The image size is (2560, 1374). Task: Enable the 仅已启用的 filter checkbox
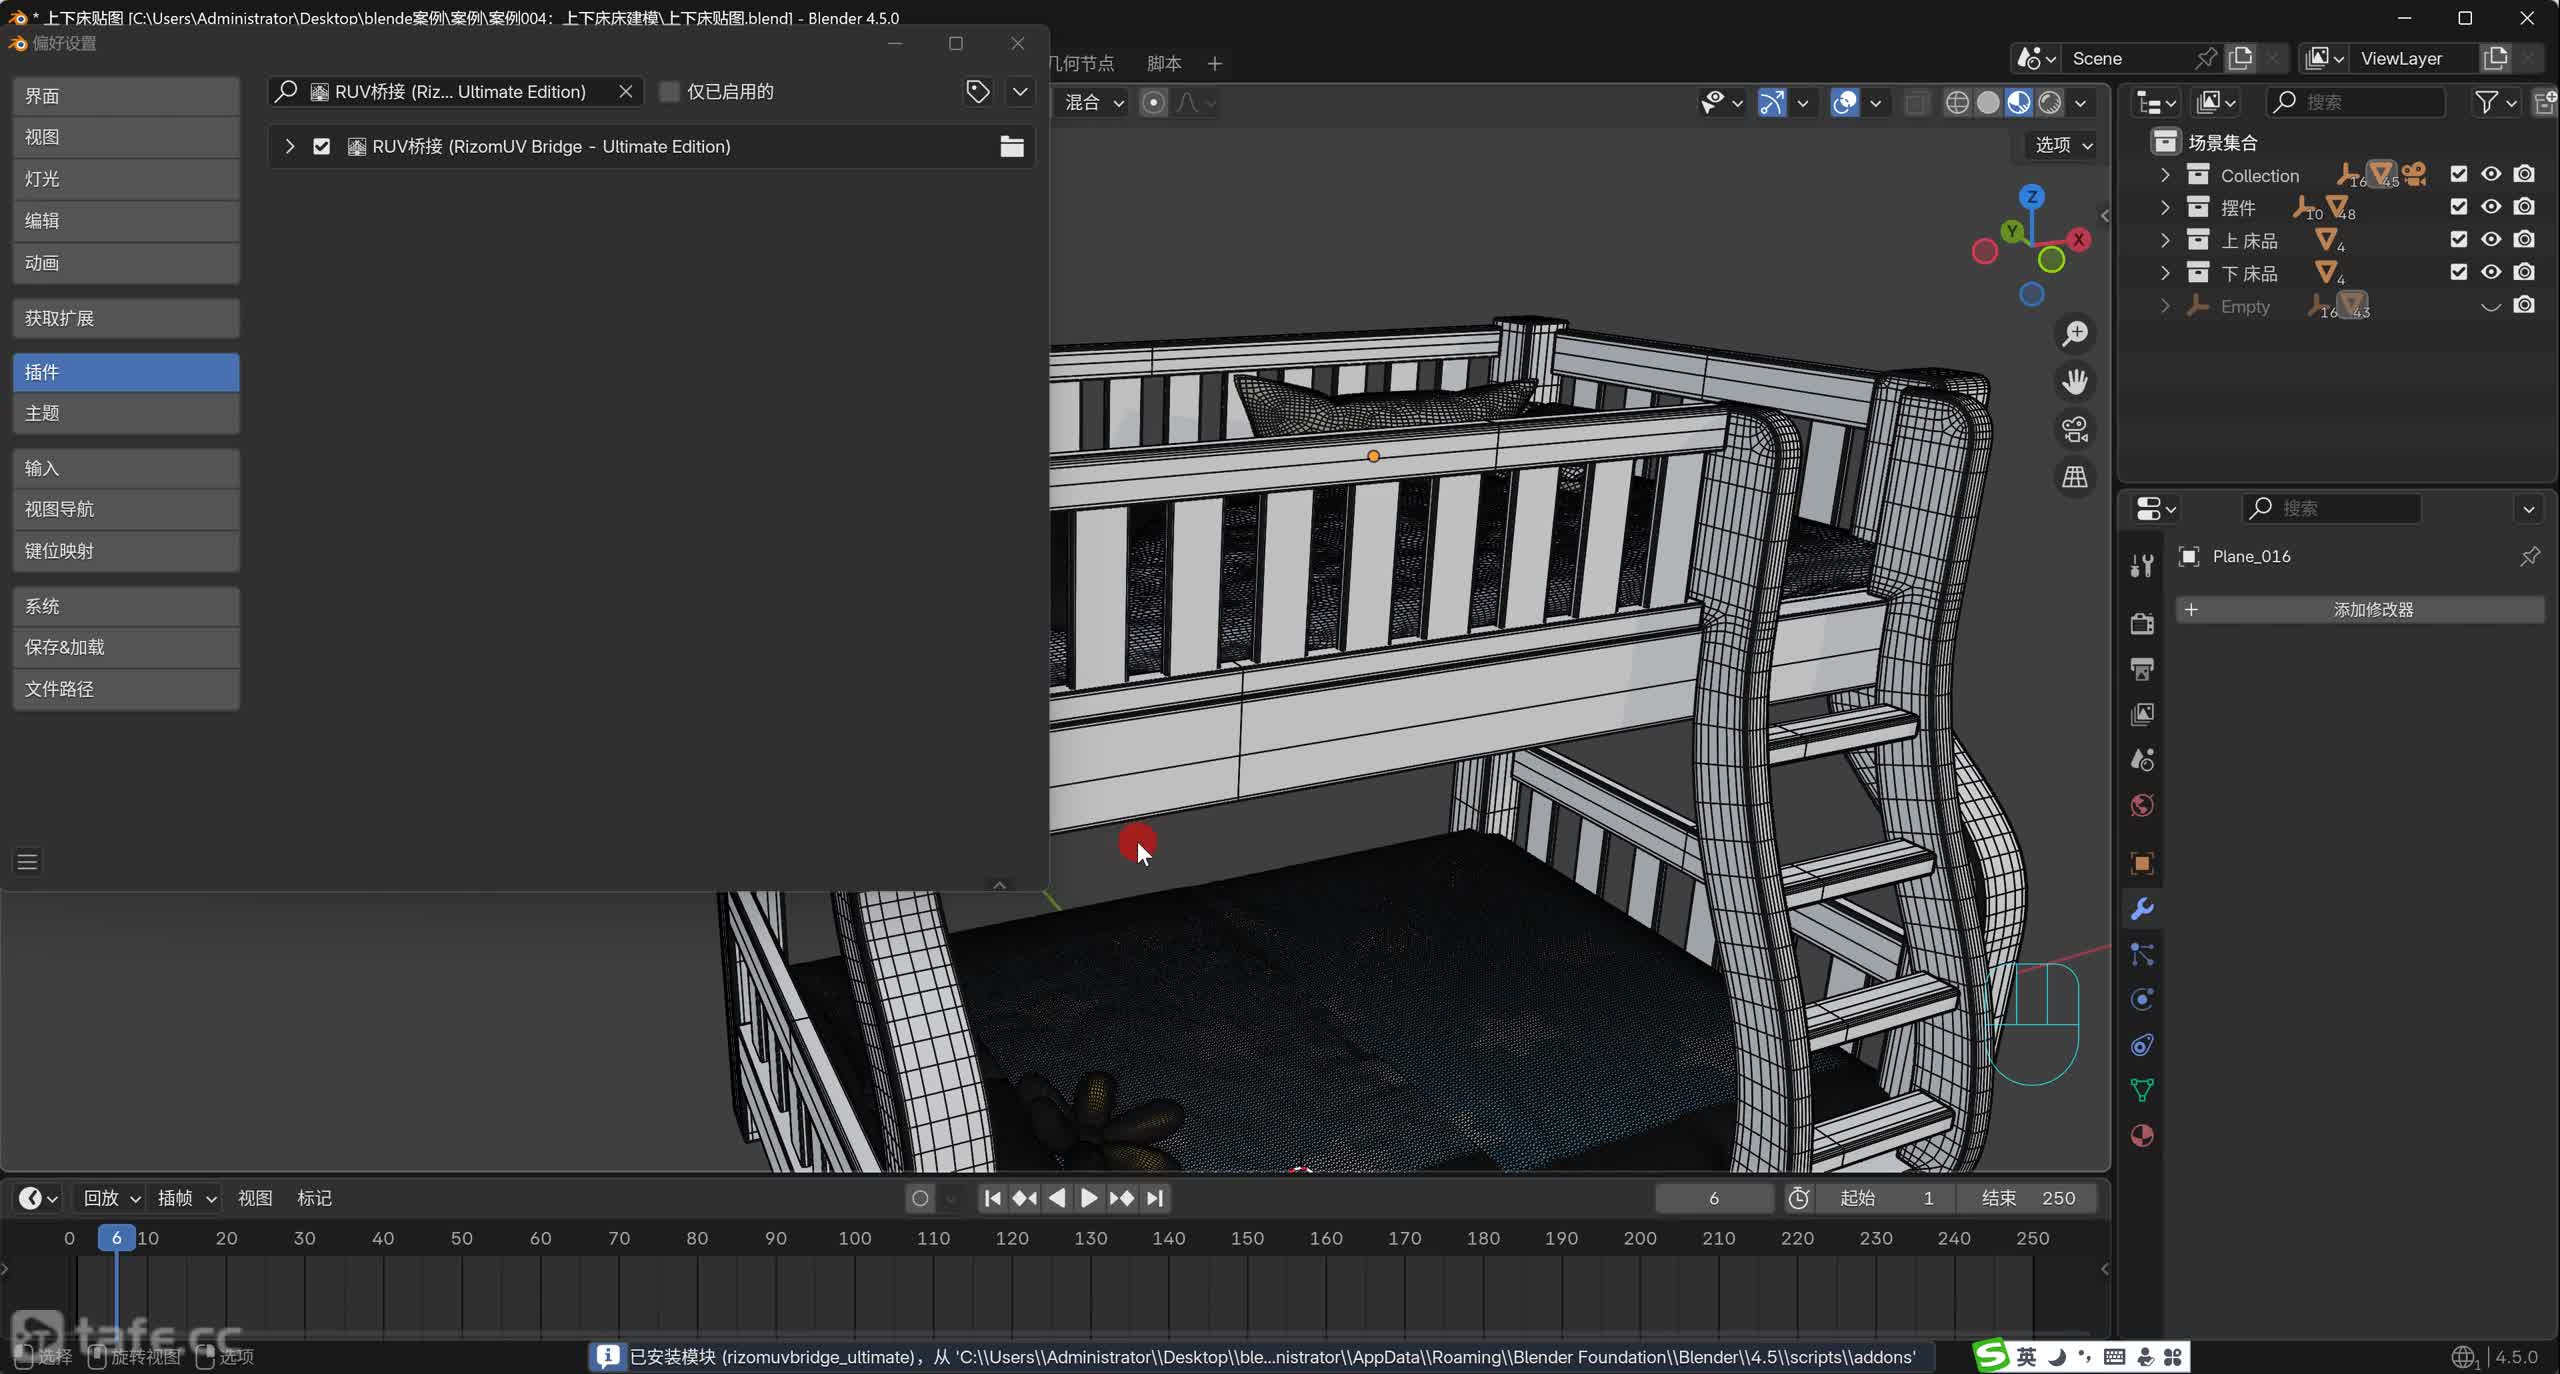(x=670, y=92)
